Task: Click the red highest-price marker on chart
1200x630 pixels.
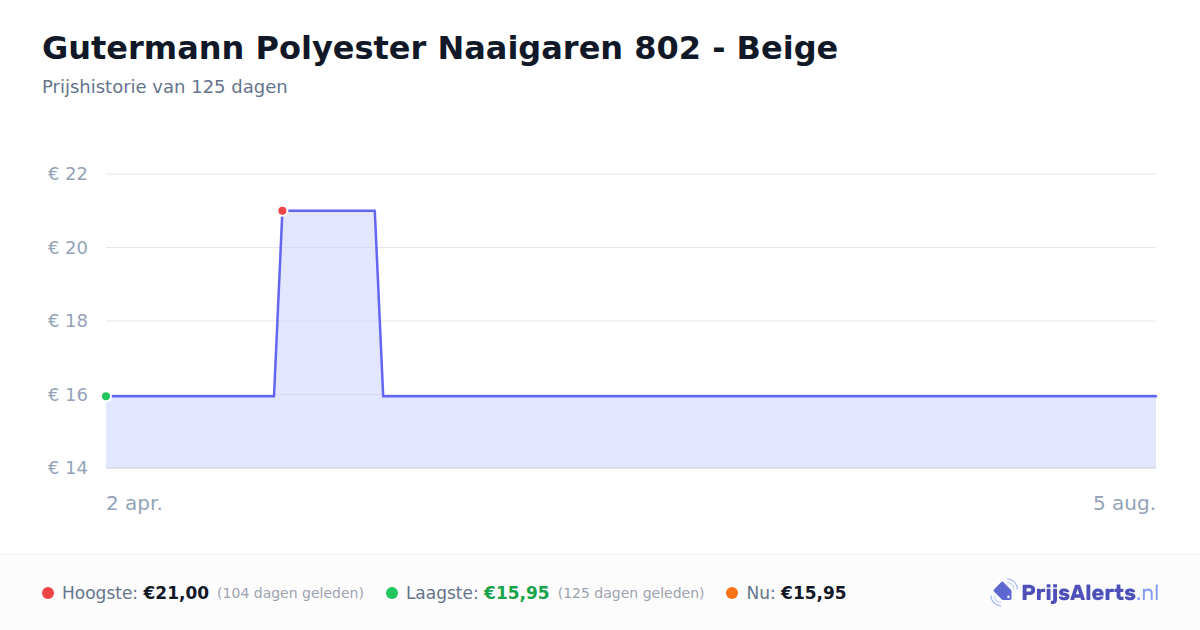Action: (282, 211)
